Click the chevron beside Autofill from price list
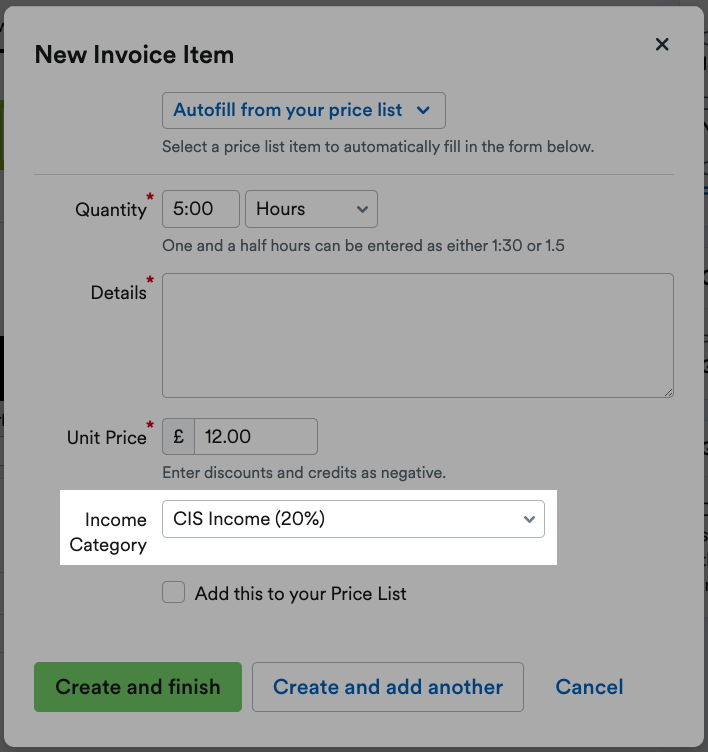708x752 pixels. pyautogui.click(x=423, y=110)
